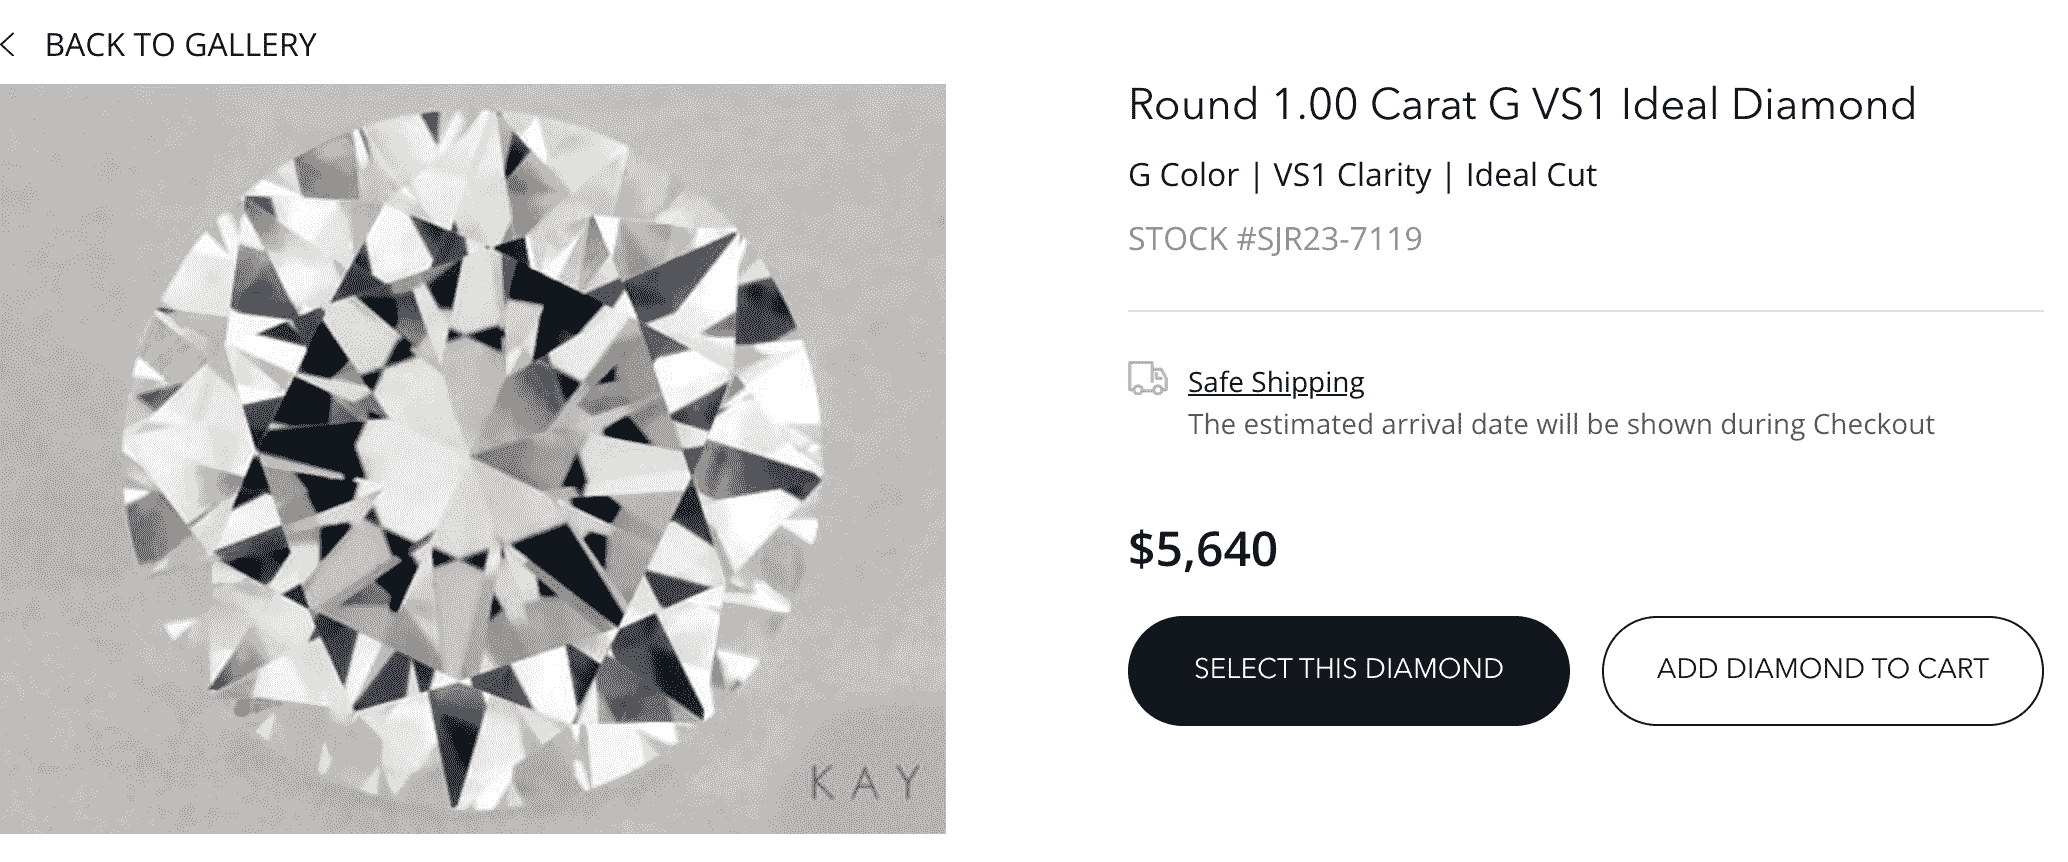Click the KAY watermark logo on image

tap(865, 783)
